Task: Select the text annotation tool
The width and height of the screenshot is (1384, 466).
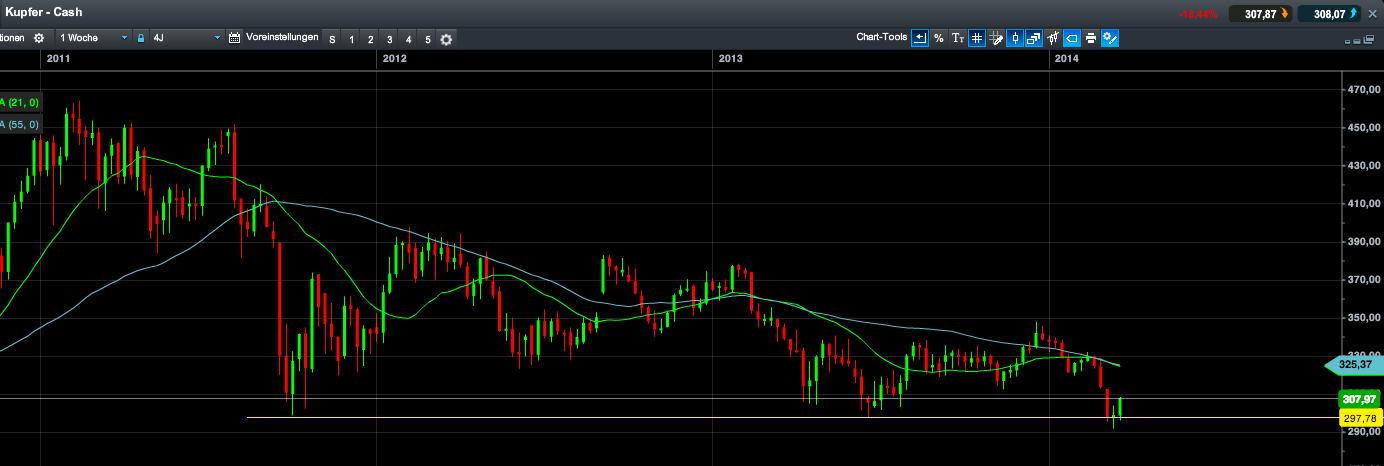Action: [x=958, y=38]
